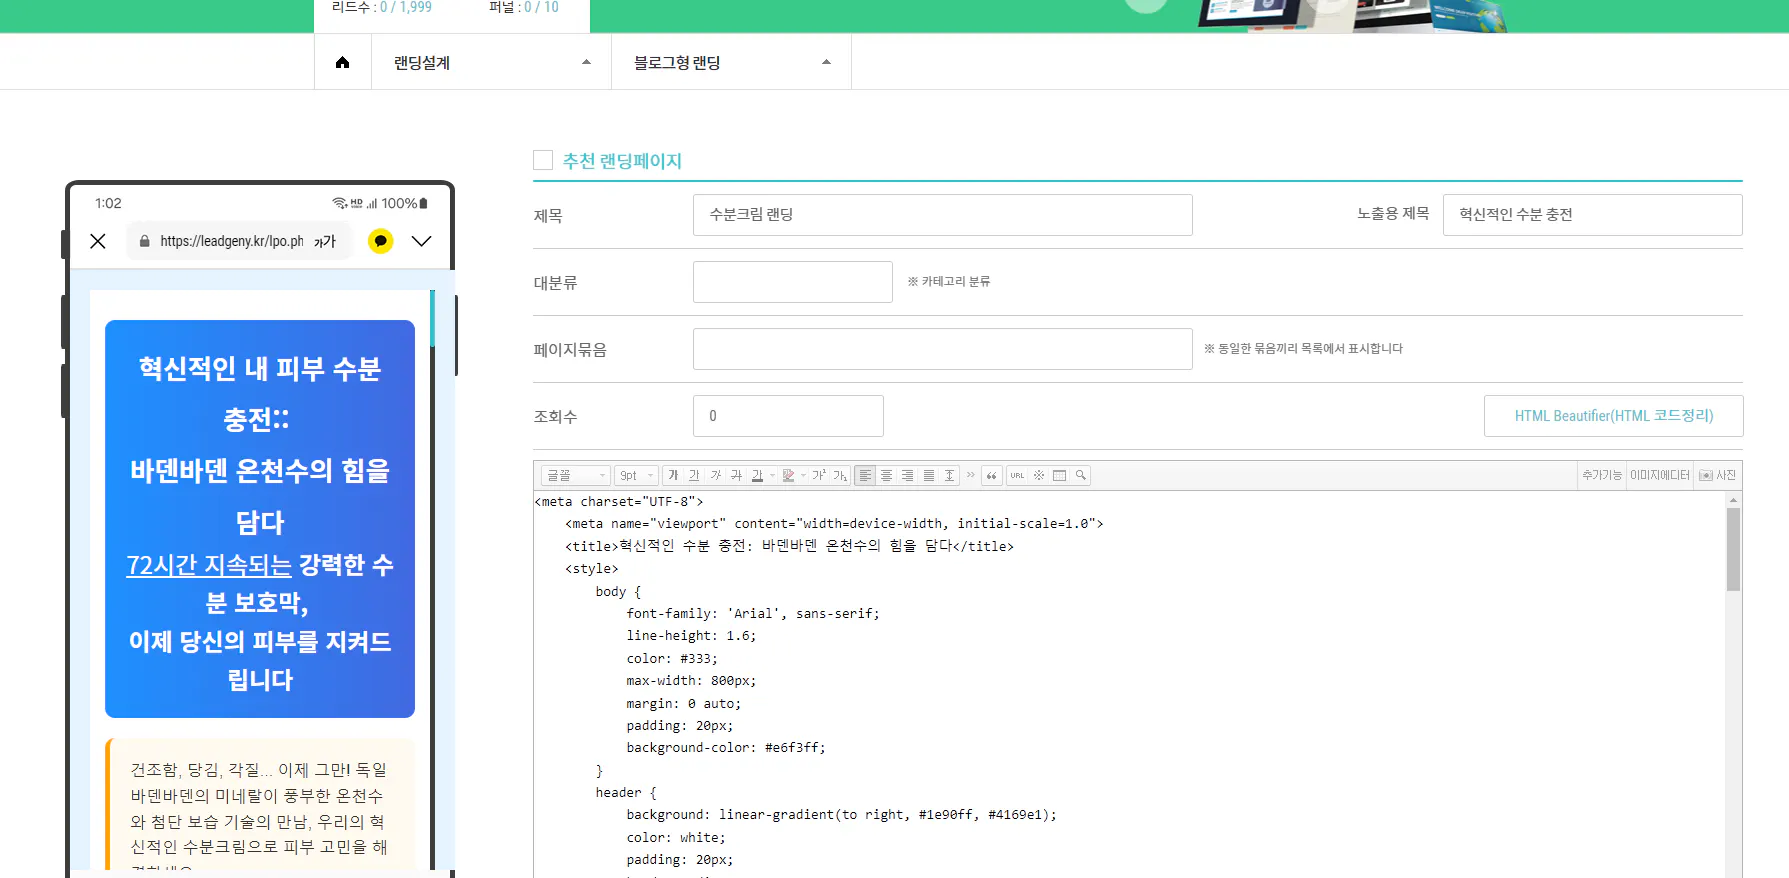Center align text in editor

pyautogui.click(x=886, y=475)
